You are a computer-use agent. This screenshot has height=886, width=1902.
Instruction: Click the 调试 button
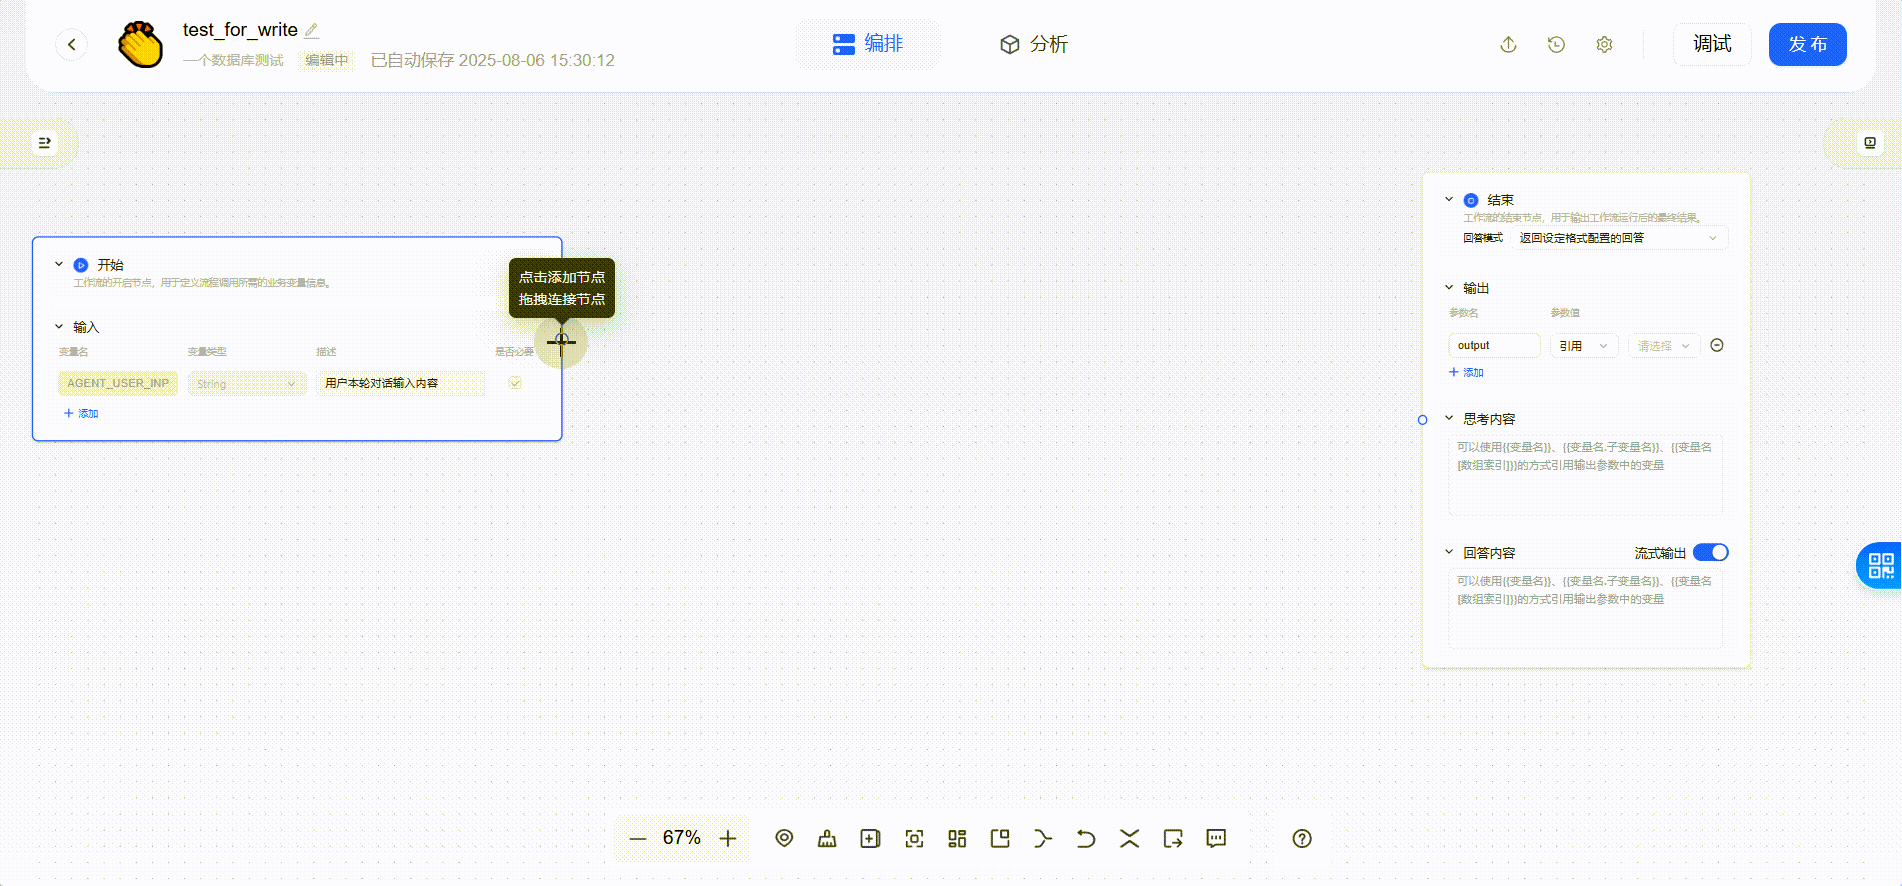tap(1712, 44)
